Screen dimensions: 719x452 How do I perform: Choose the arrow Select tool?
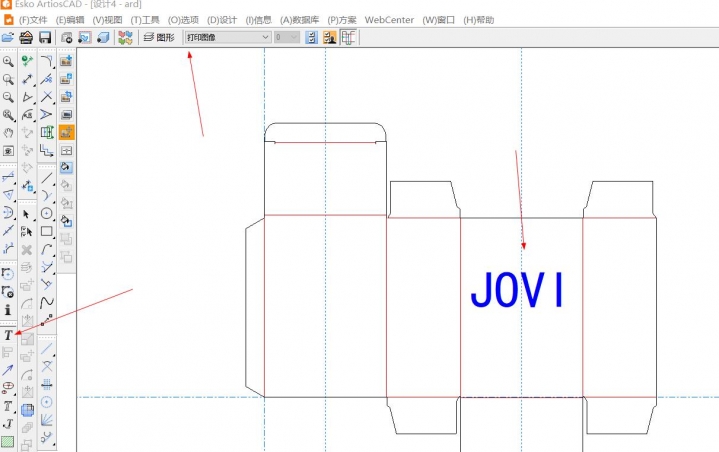pyautogui.click(x=27, y=214)
